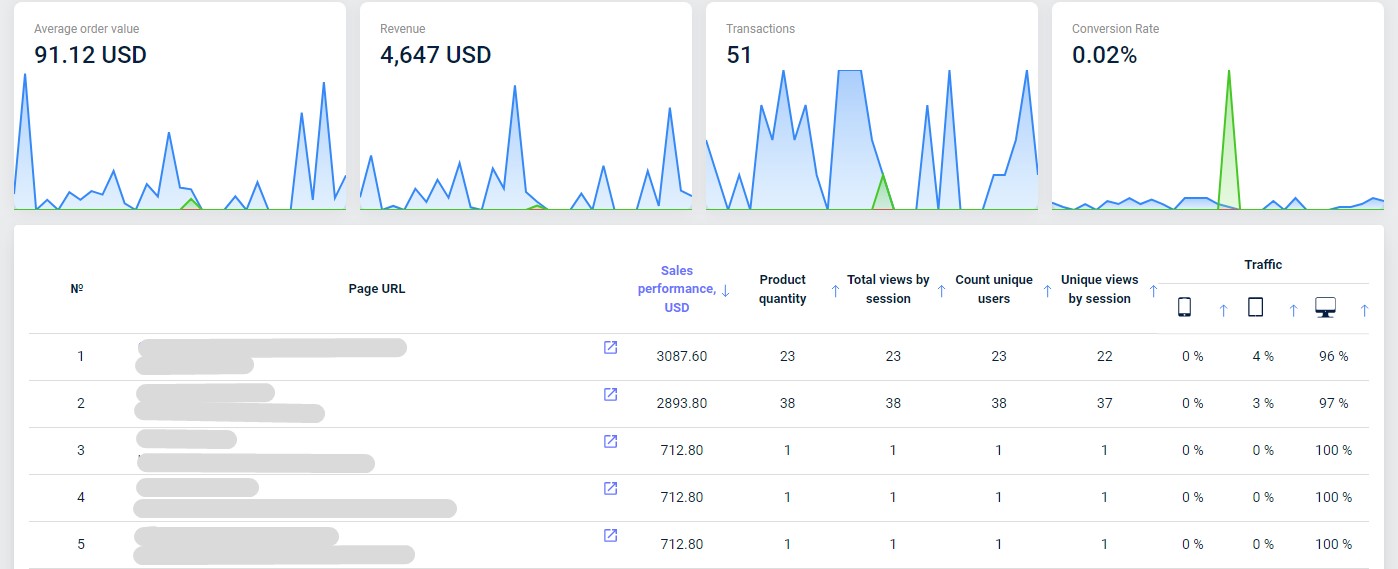Select sales value 712.80 in row 5
This screenshot has height=569, width=1398.
click(682, 544)
